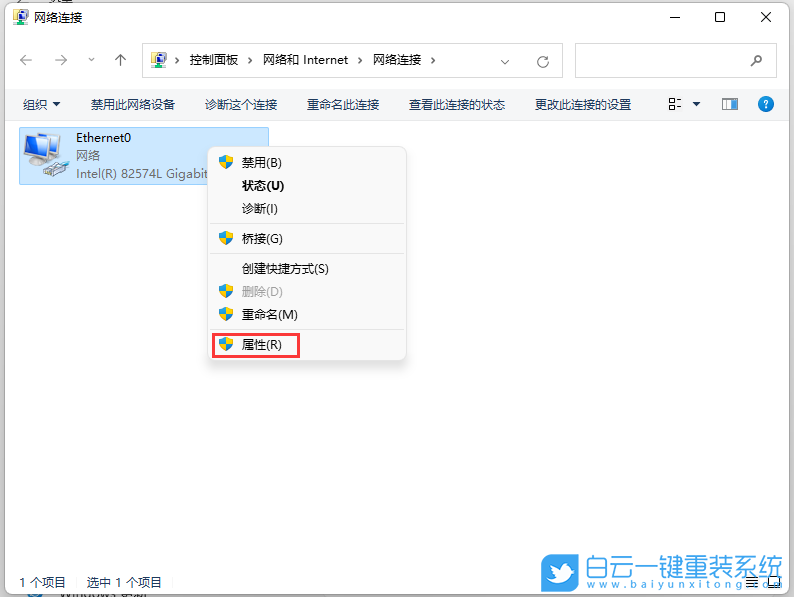Click 查看此连接的状态 toolbar button
Image resolution: width=794 pixels, height=597 pixels.
(457, 105)
